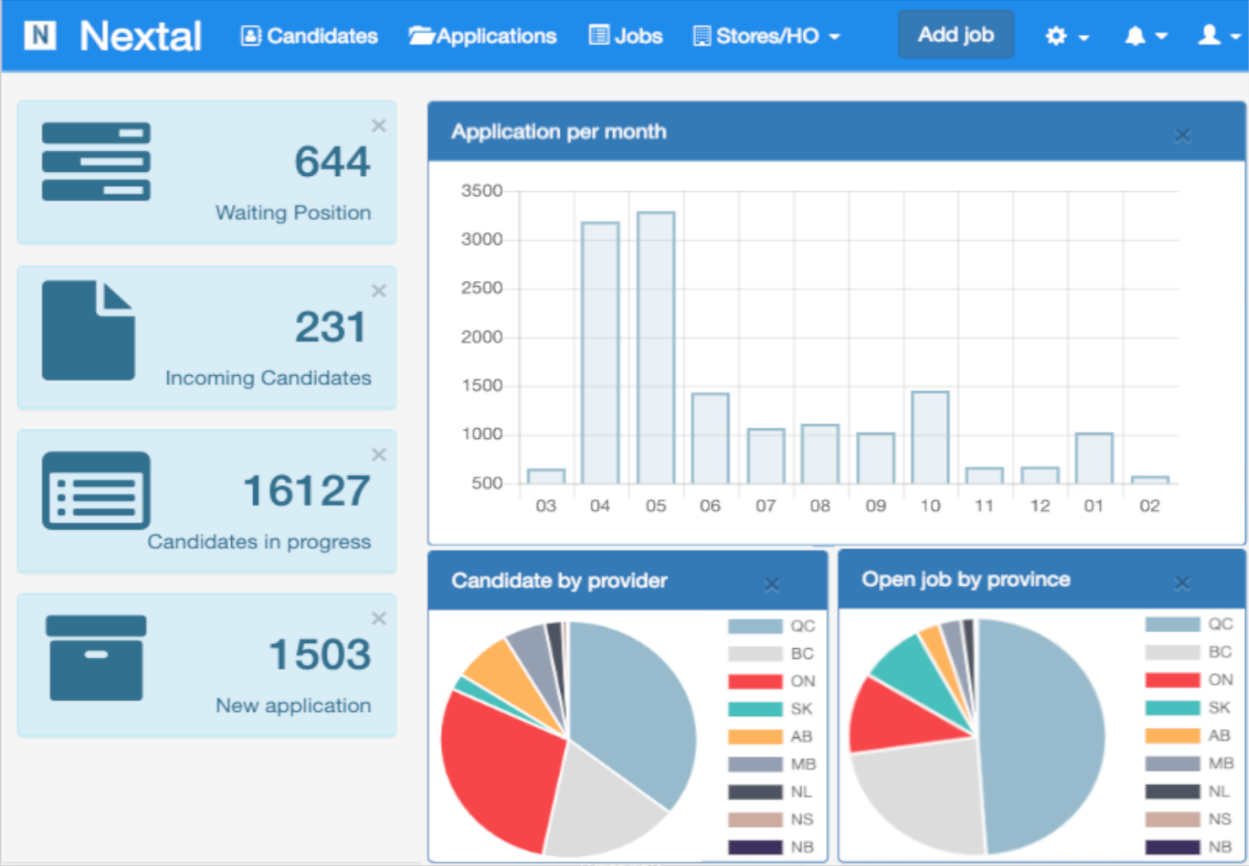1249x866 pixels.
Task: Click the Add job button
Action: [x=956, y=35]
